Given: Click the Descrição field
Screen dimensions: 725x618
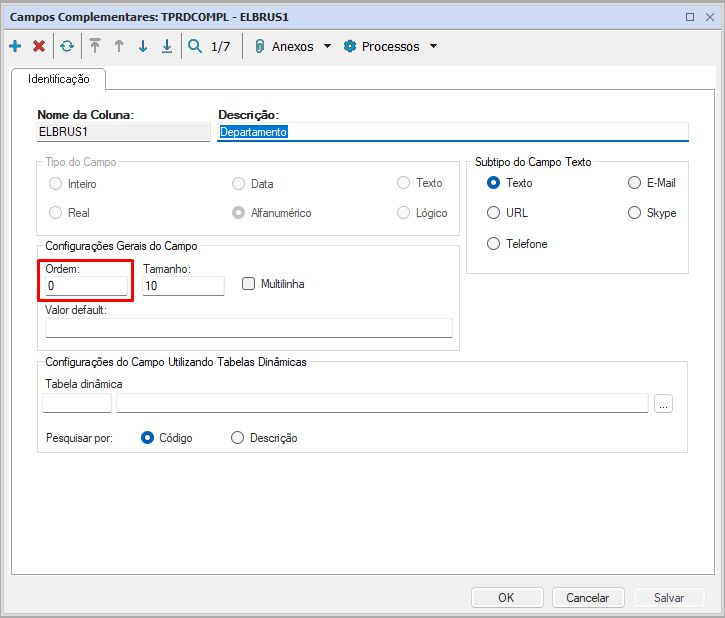Looking at the screenshot, I should 453,132.
